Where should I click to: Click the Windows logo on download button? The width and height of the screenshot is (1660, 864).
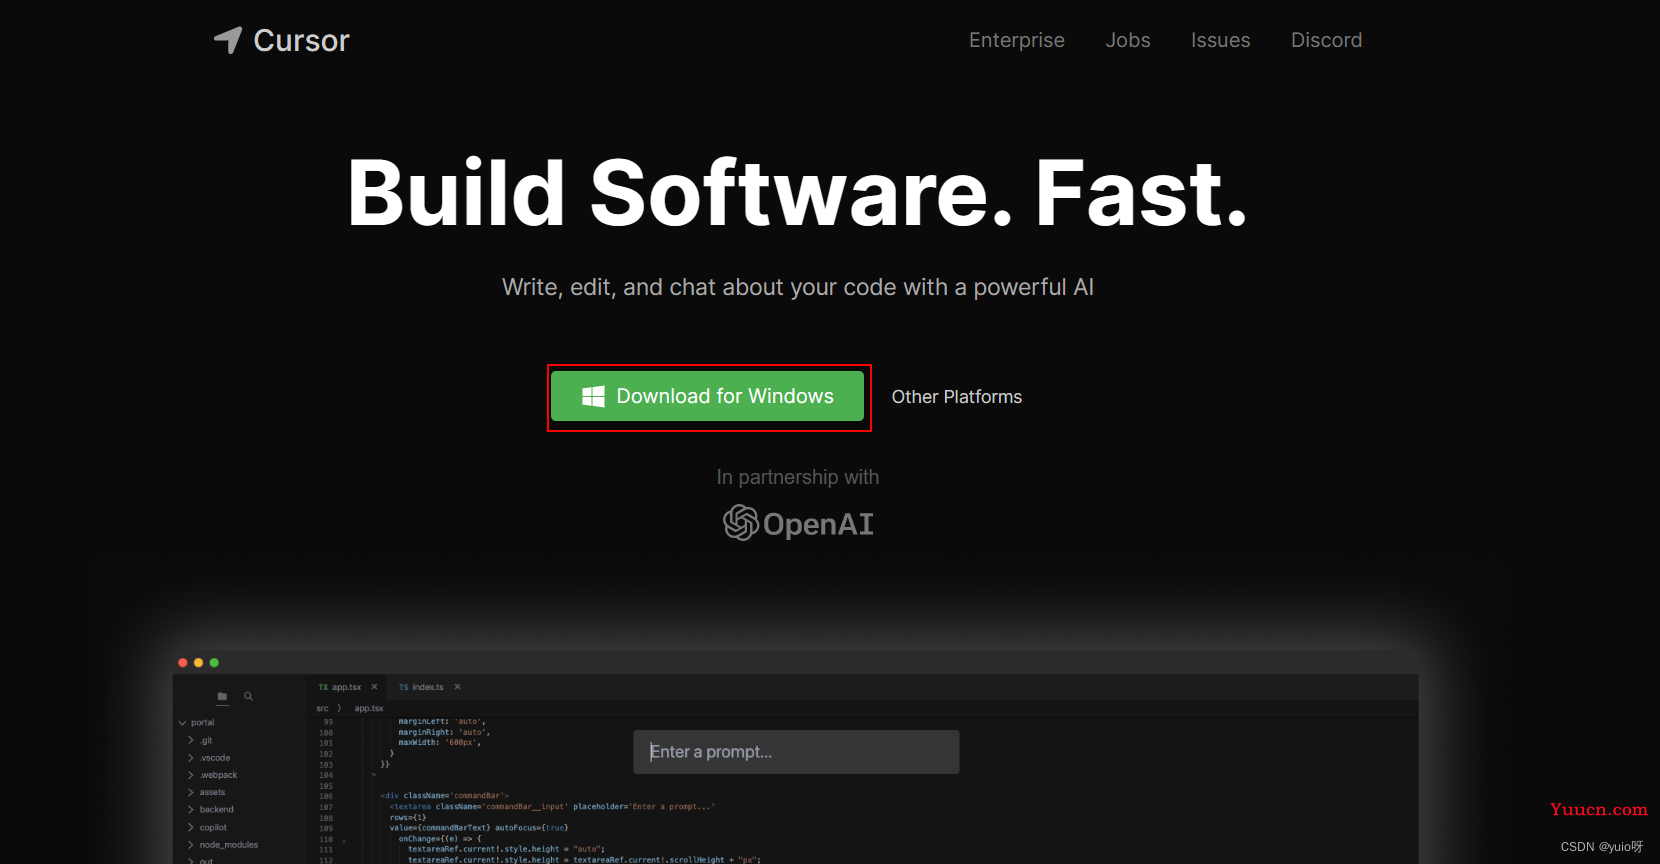coord(593,397)
